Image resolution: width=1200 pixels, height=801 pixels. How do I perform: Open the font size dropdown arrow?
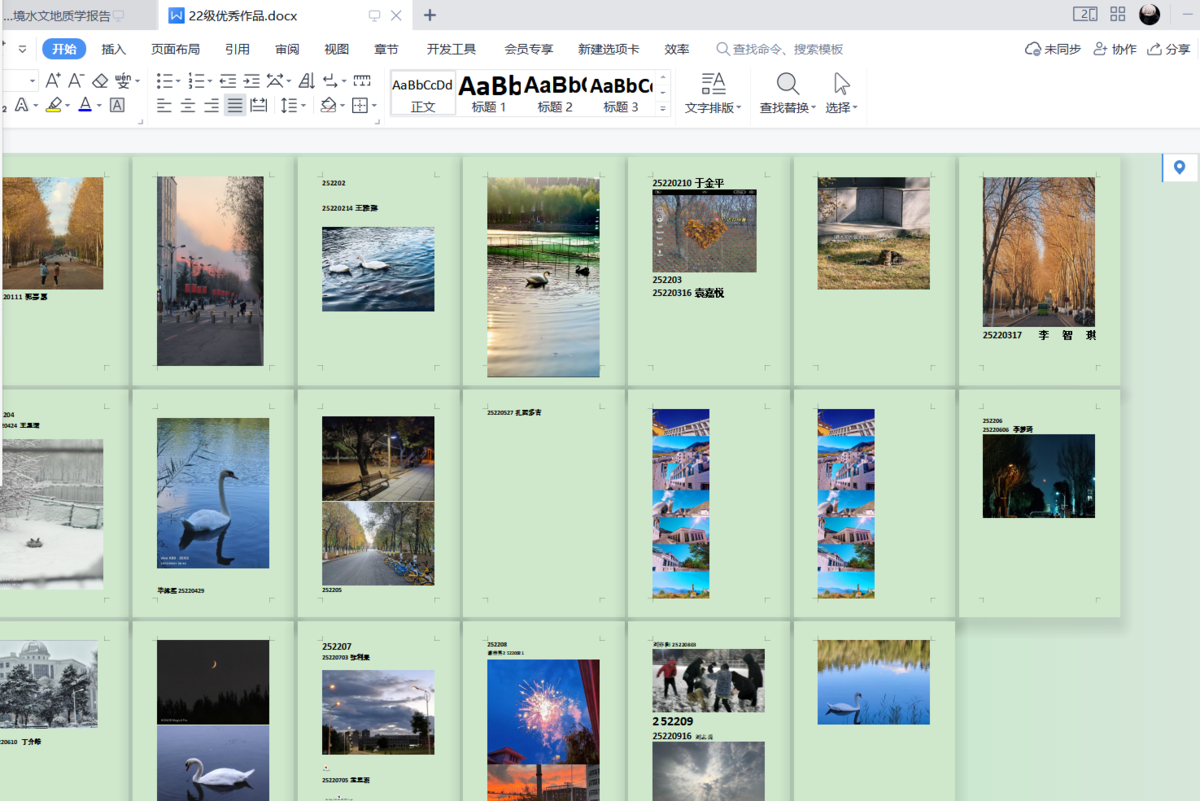(33, 81)
